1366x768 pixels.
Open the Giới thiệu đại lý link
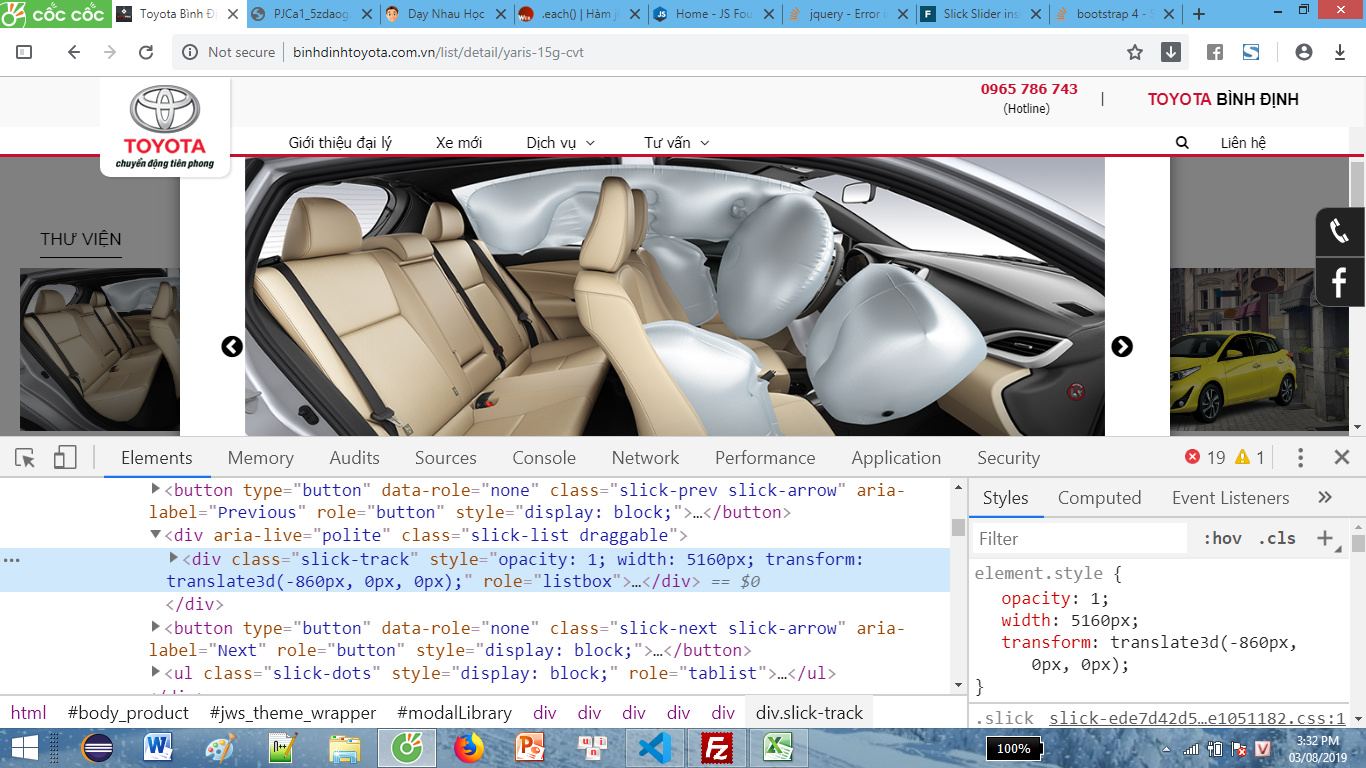click(x=340, y=143)
